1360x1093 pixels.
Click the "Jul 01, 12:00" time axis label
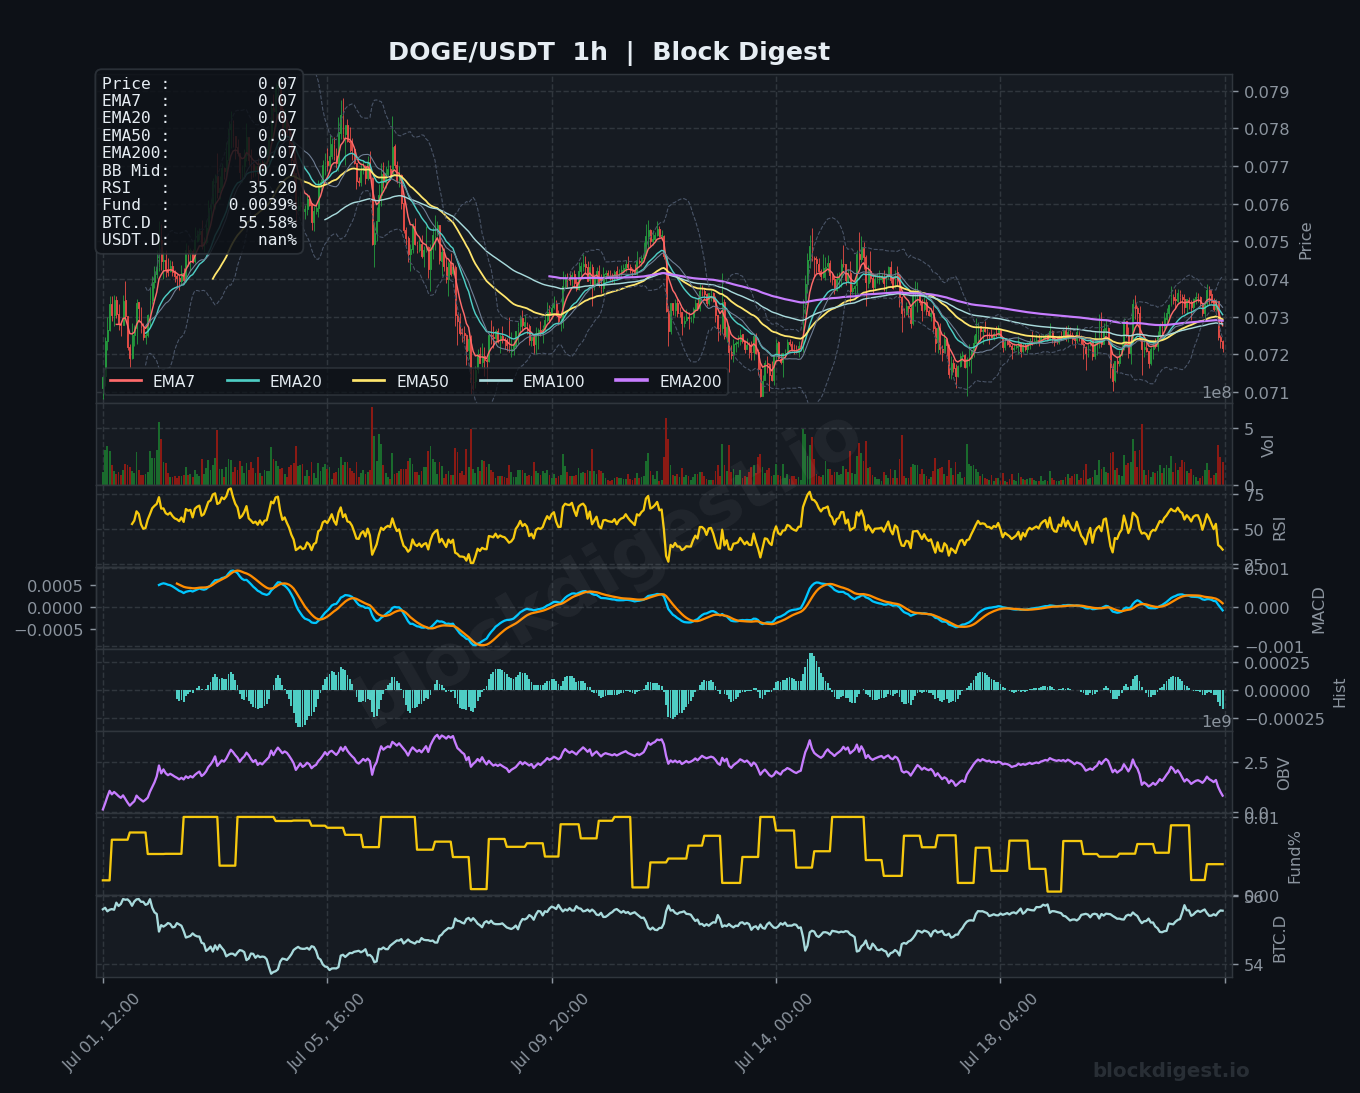click(x=101, y=1033)
